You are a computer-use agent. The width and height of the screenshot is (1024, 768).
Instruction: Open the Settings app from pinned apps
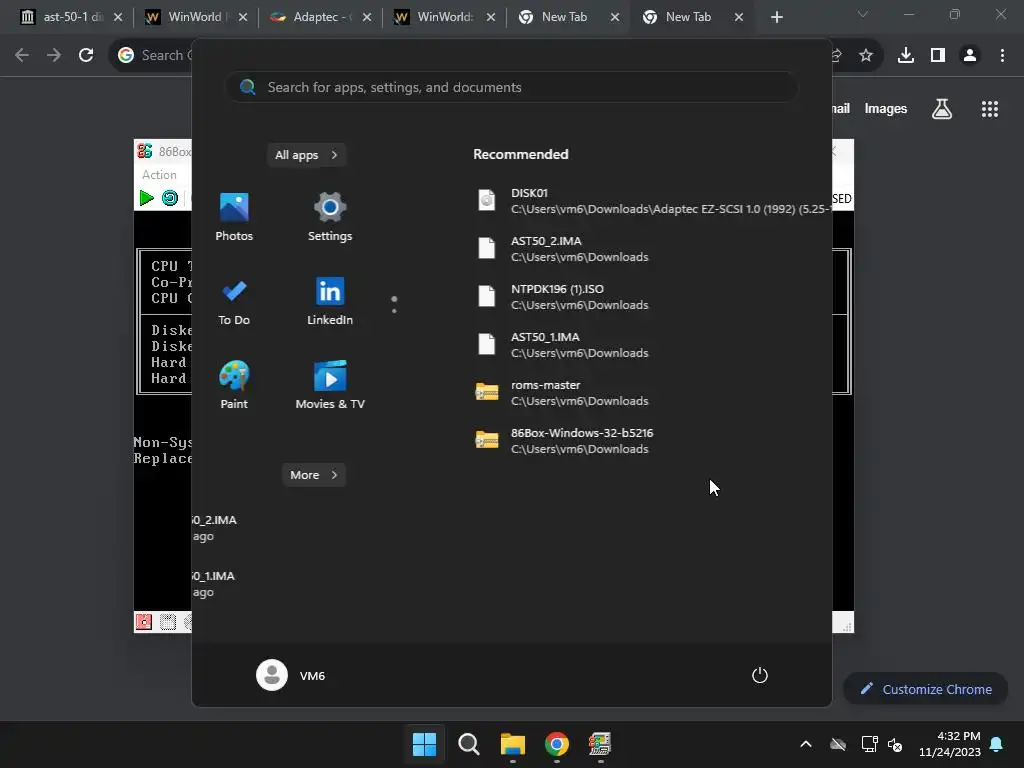pos(330,217)
